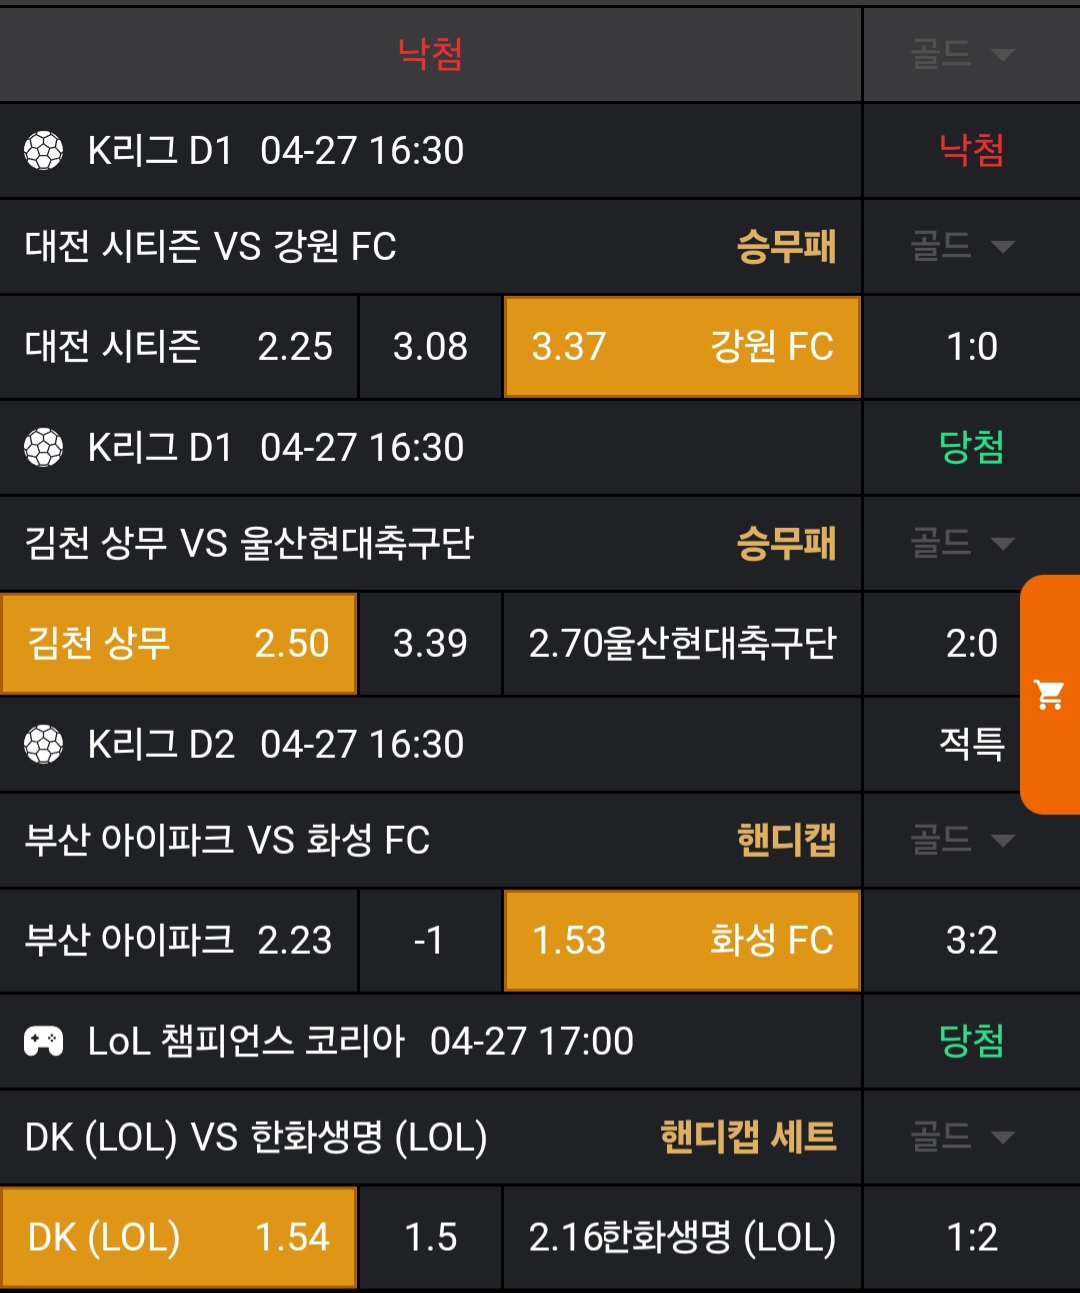
Task: Pick the draw option at 3.08 odds
Action: (x=430, y=347)
